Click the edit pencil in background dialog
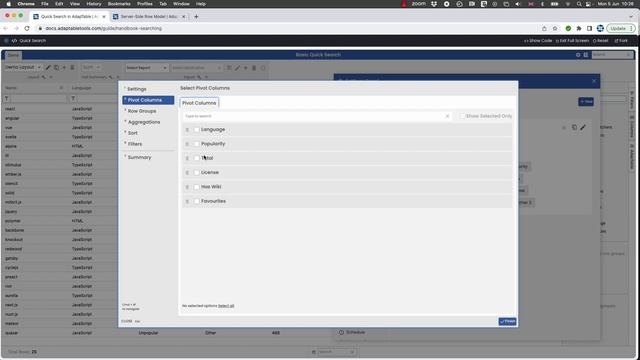The image size is (640, 360). [x=583, y=127]
